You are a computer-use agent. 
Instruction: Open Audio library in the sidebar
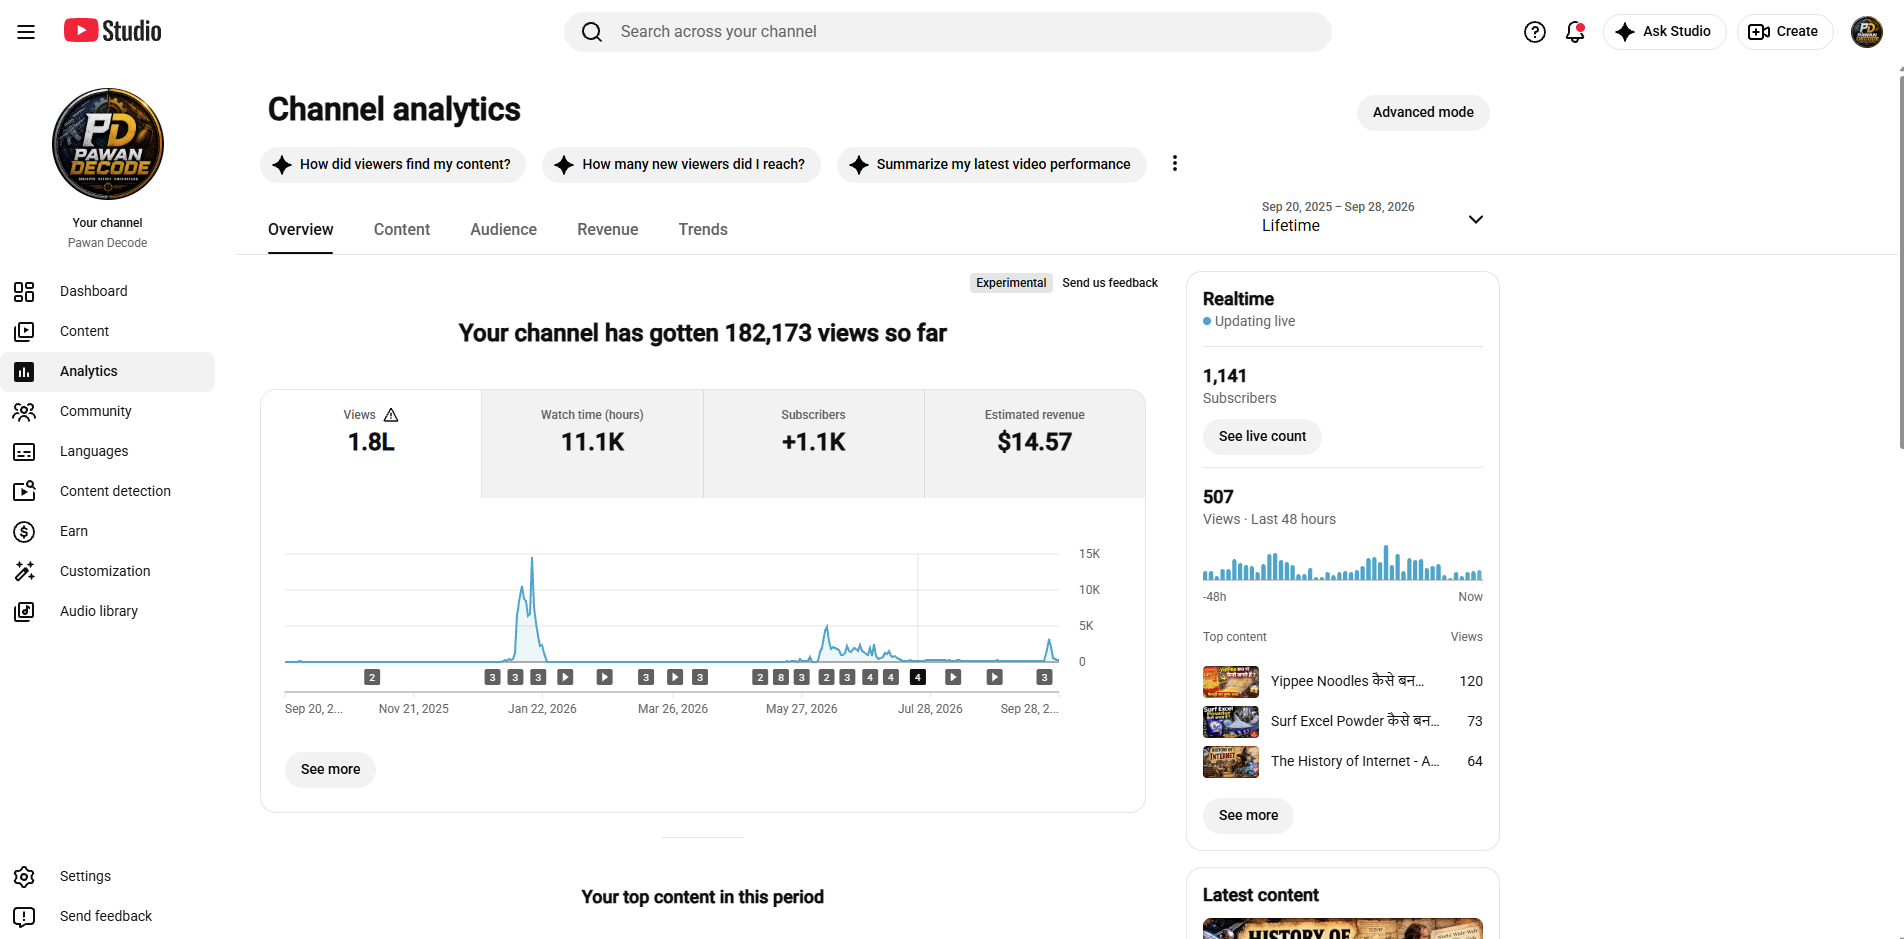(108, 611)
